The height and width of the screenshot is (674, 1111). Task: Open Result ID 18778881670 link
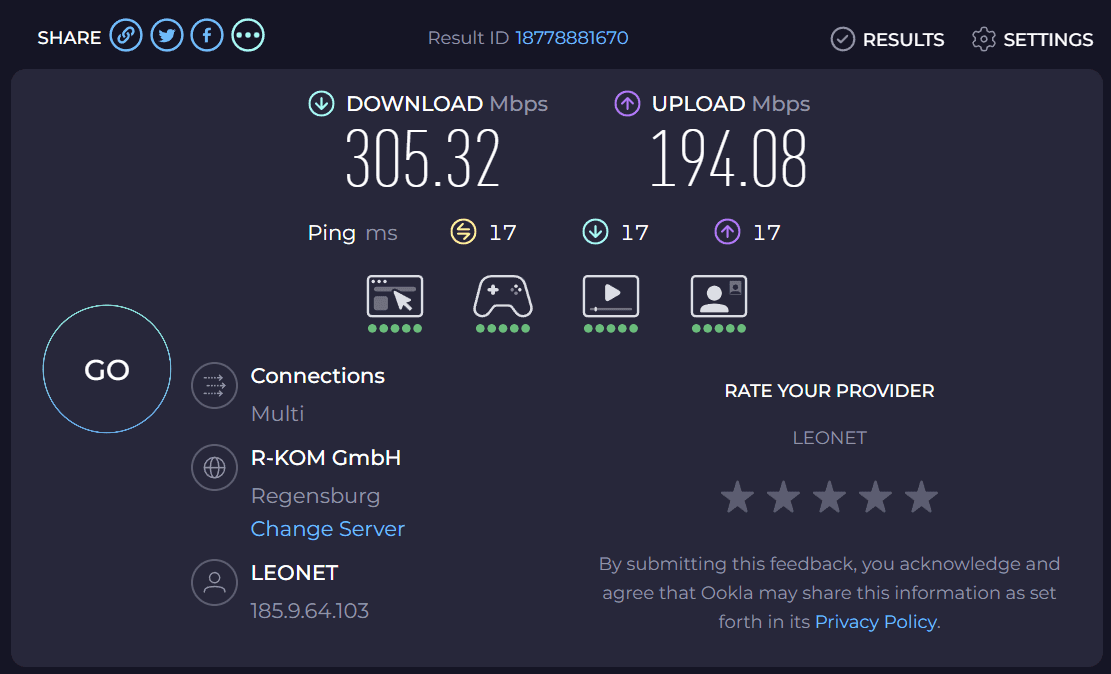click(x=572, y=38)
